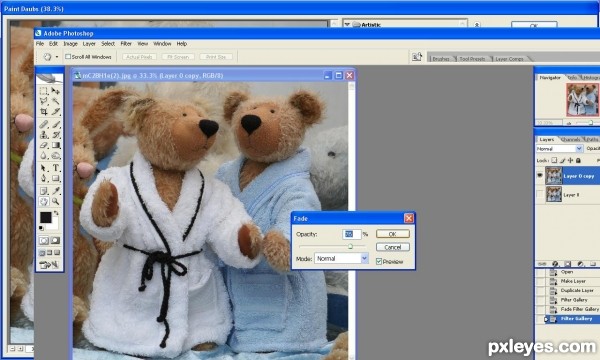Open the Filter menu
Screen dimensions: 600x360
pyautogui.click(x=126, y=44)
